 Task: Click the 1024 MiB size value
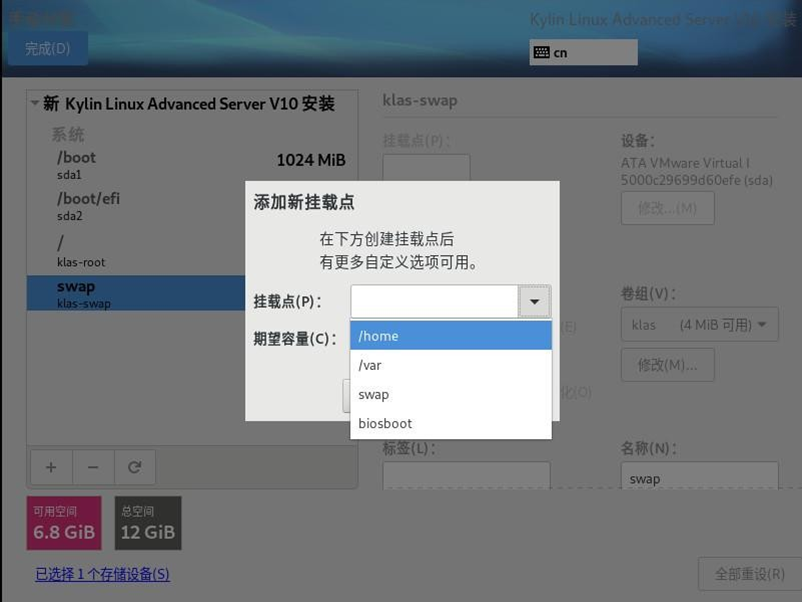click(311, 160)
